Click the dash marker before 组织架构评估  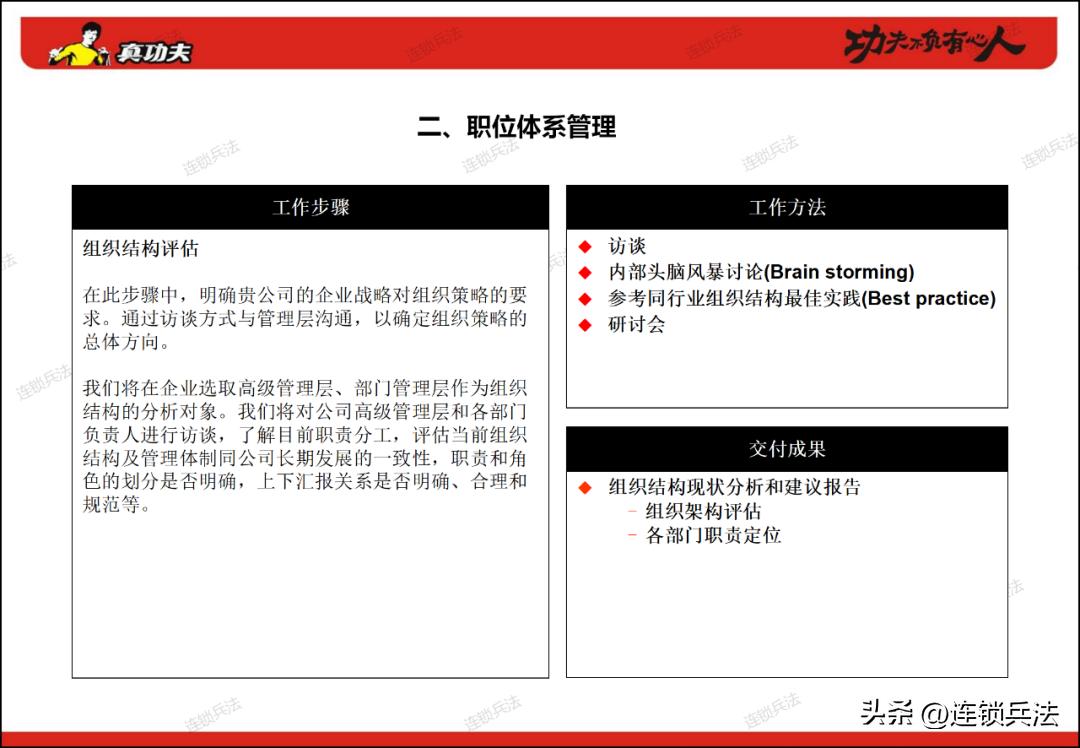click(631, 511)
